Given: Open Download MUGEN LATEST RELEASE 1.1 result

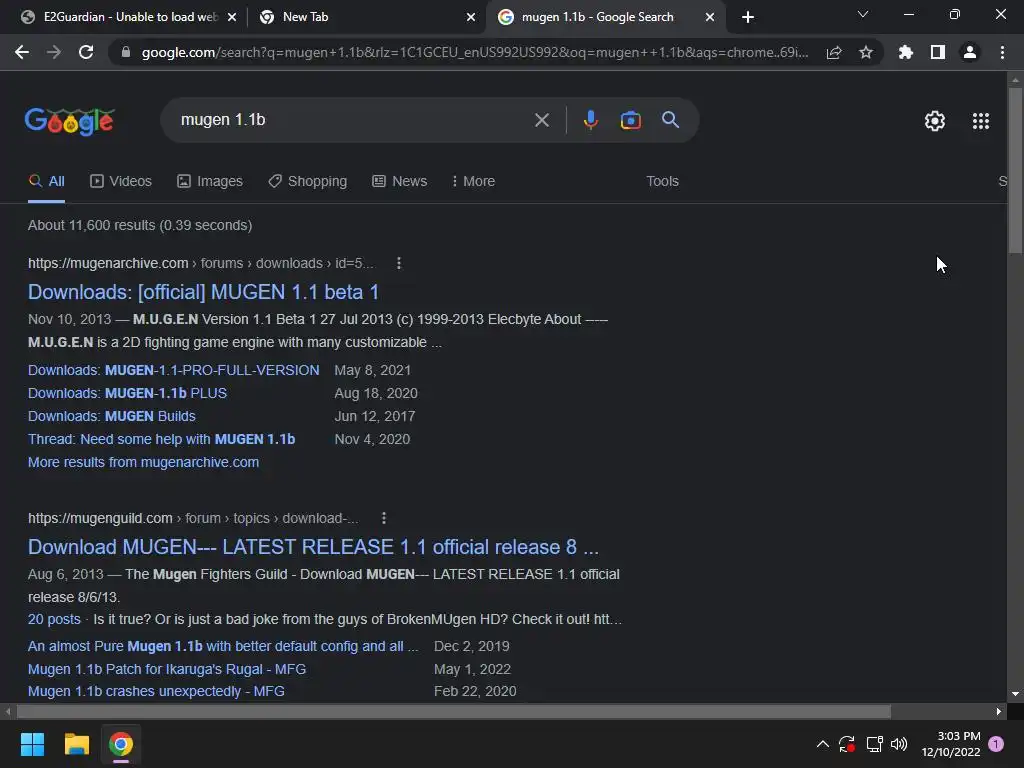Looking at the screenshot, I should point(313,547).
